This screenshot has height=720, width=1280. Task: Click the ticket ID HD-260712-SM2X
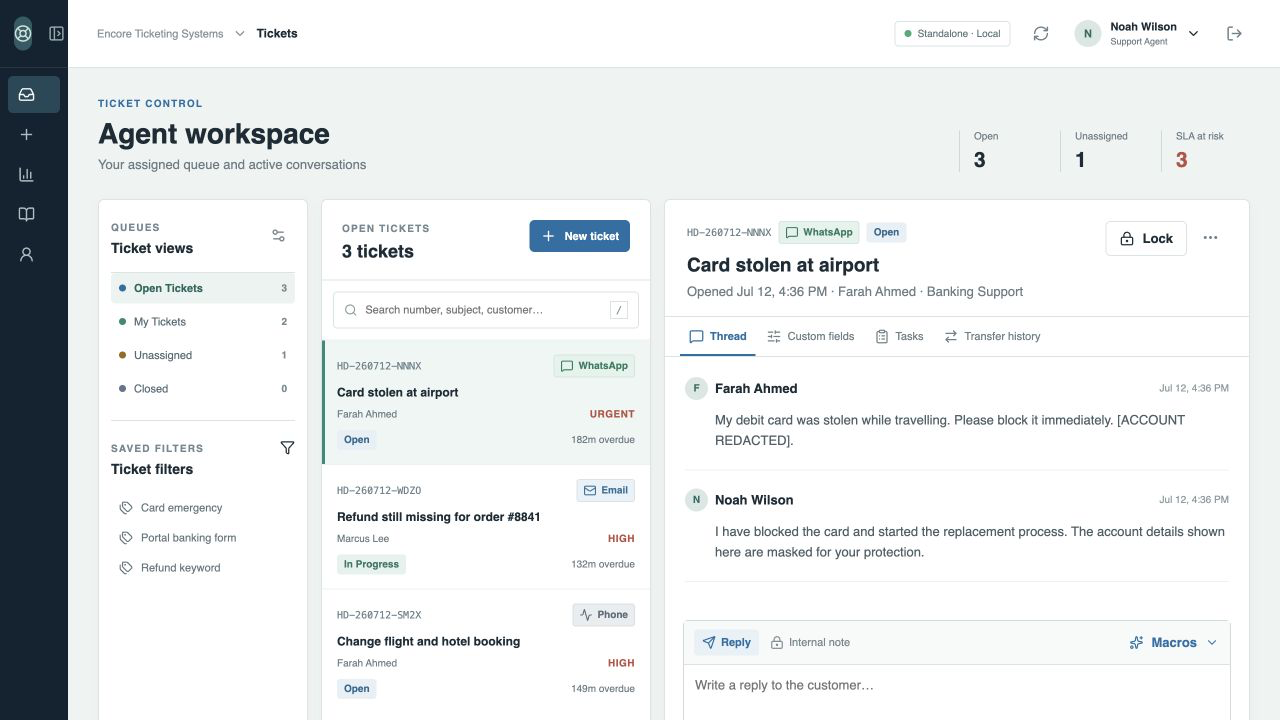pyautogui.click(x=379, y=615)
